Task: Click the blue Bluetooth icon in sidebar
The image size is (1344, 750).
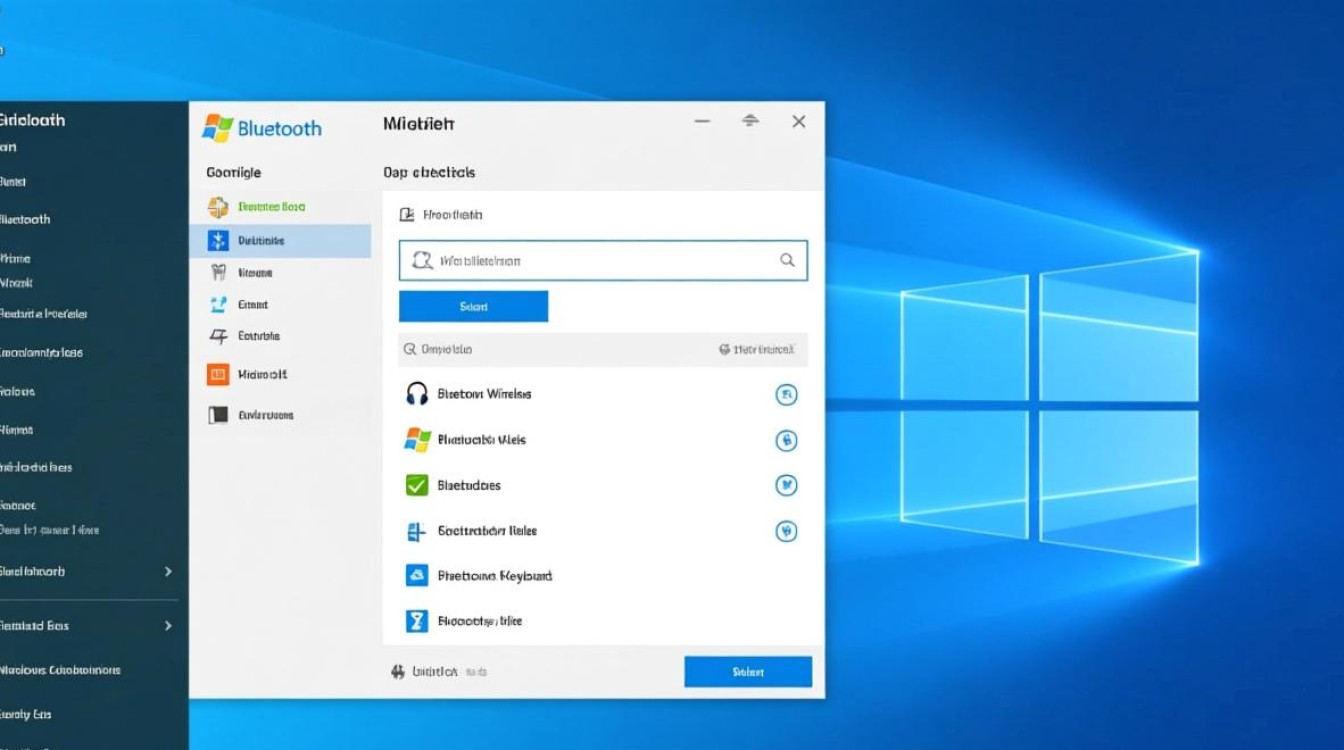Action: (x=218, y=241)
